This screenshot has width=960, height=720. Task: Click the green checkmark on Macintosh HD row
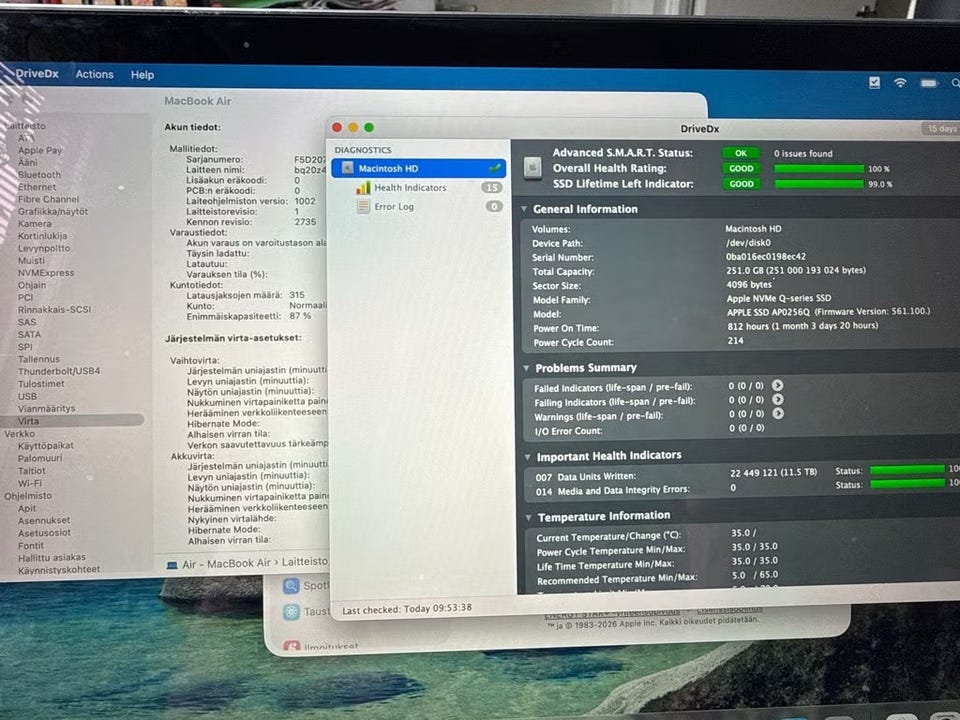coord(494,168)
